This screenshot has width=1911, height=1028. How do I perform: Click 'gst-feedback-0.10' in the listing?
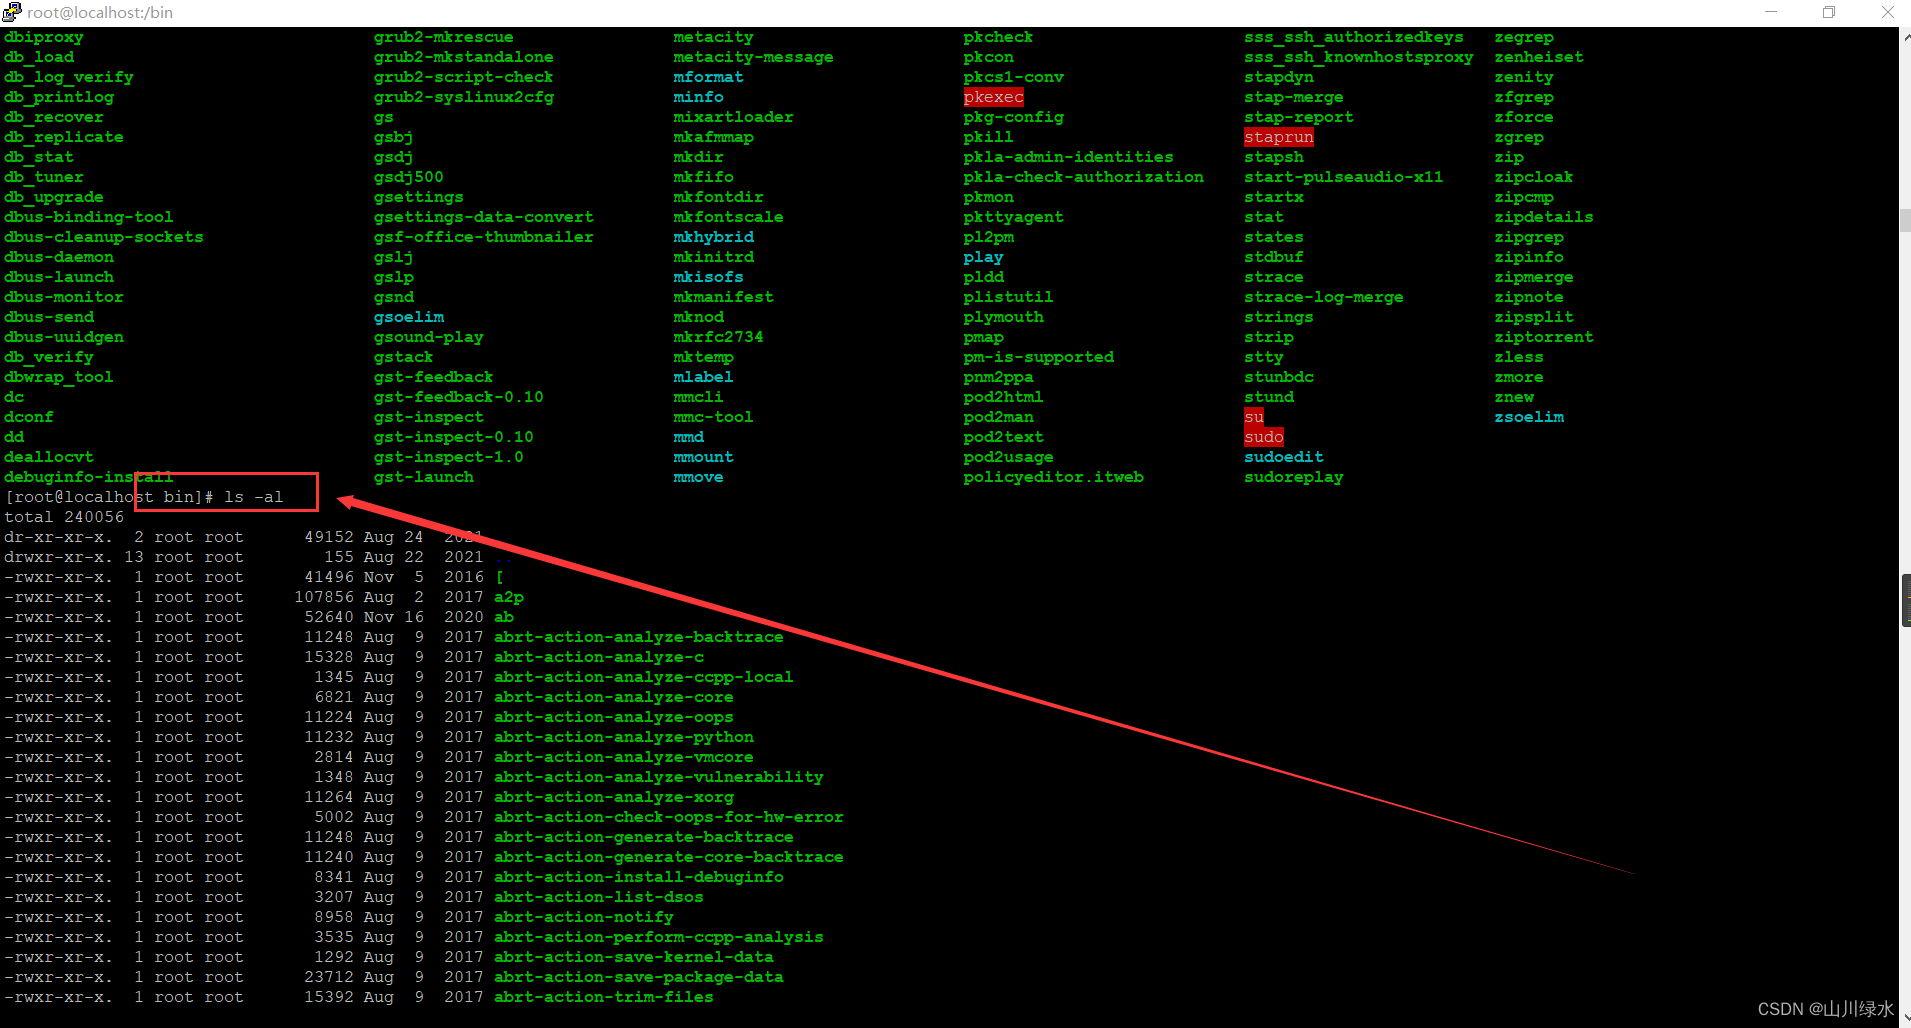coord(459,397)
